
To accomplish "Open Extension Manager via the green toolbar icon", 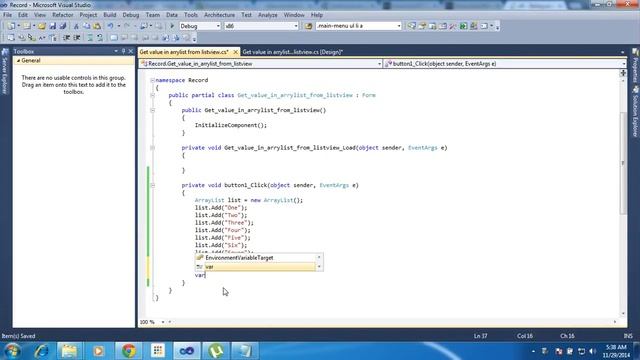I will 463,26.
